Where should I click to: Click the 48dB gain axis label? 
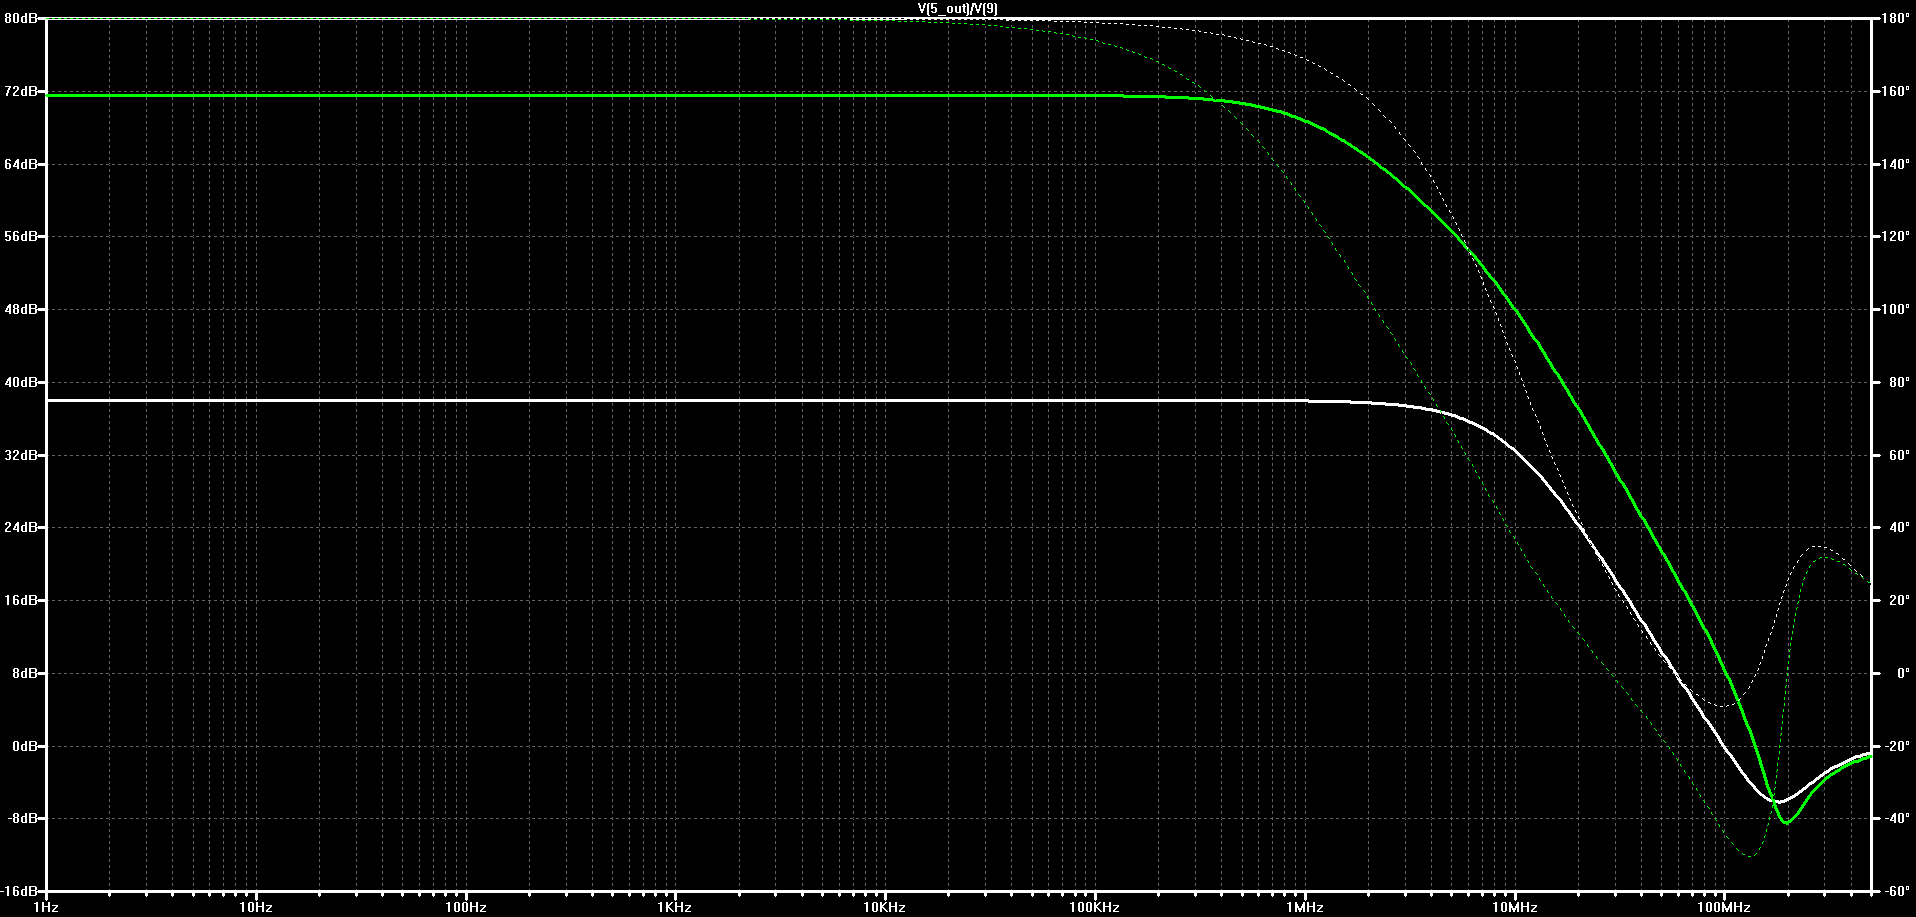21,310
